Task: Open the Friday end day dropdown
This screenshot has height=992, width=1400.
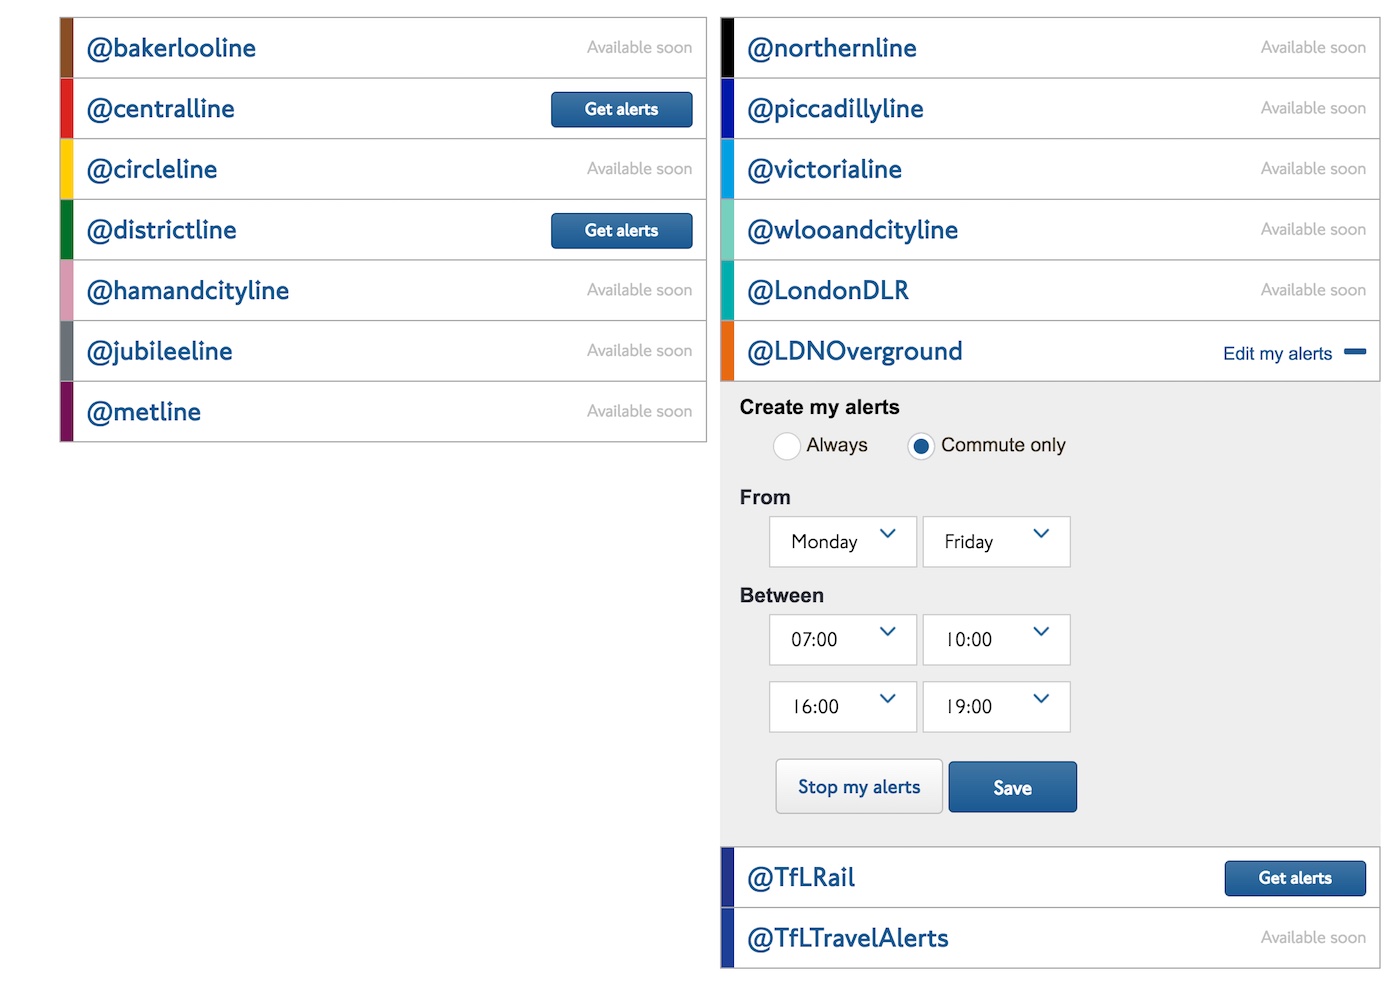Action: [996, 542]
